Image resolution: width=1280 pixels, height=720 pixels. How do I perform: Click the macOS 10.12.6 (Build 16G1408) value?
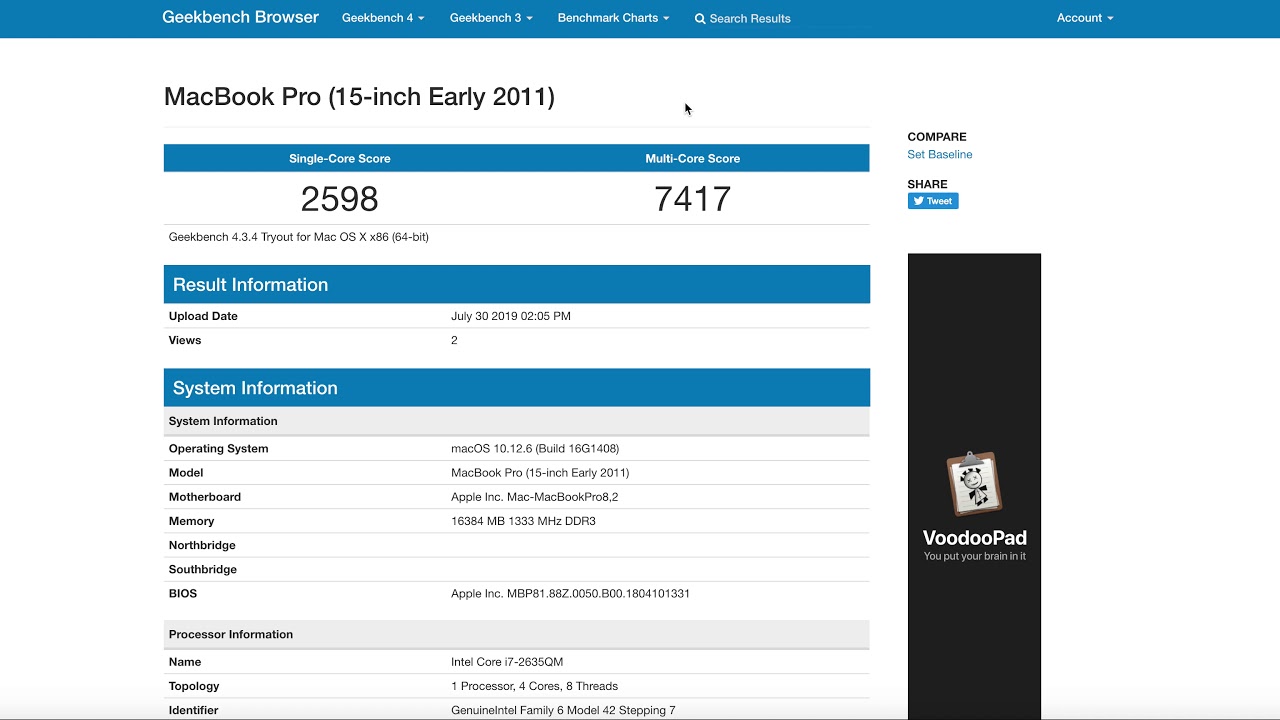pos(535,449)
